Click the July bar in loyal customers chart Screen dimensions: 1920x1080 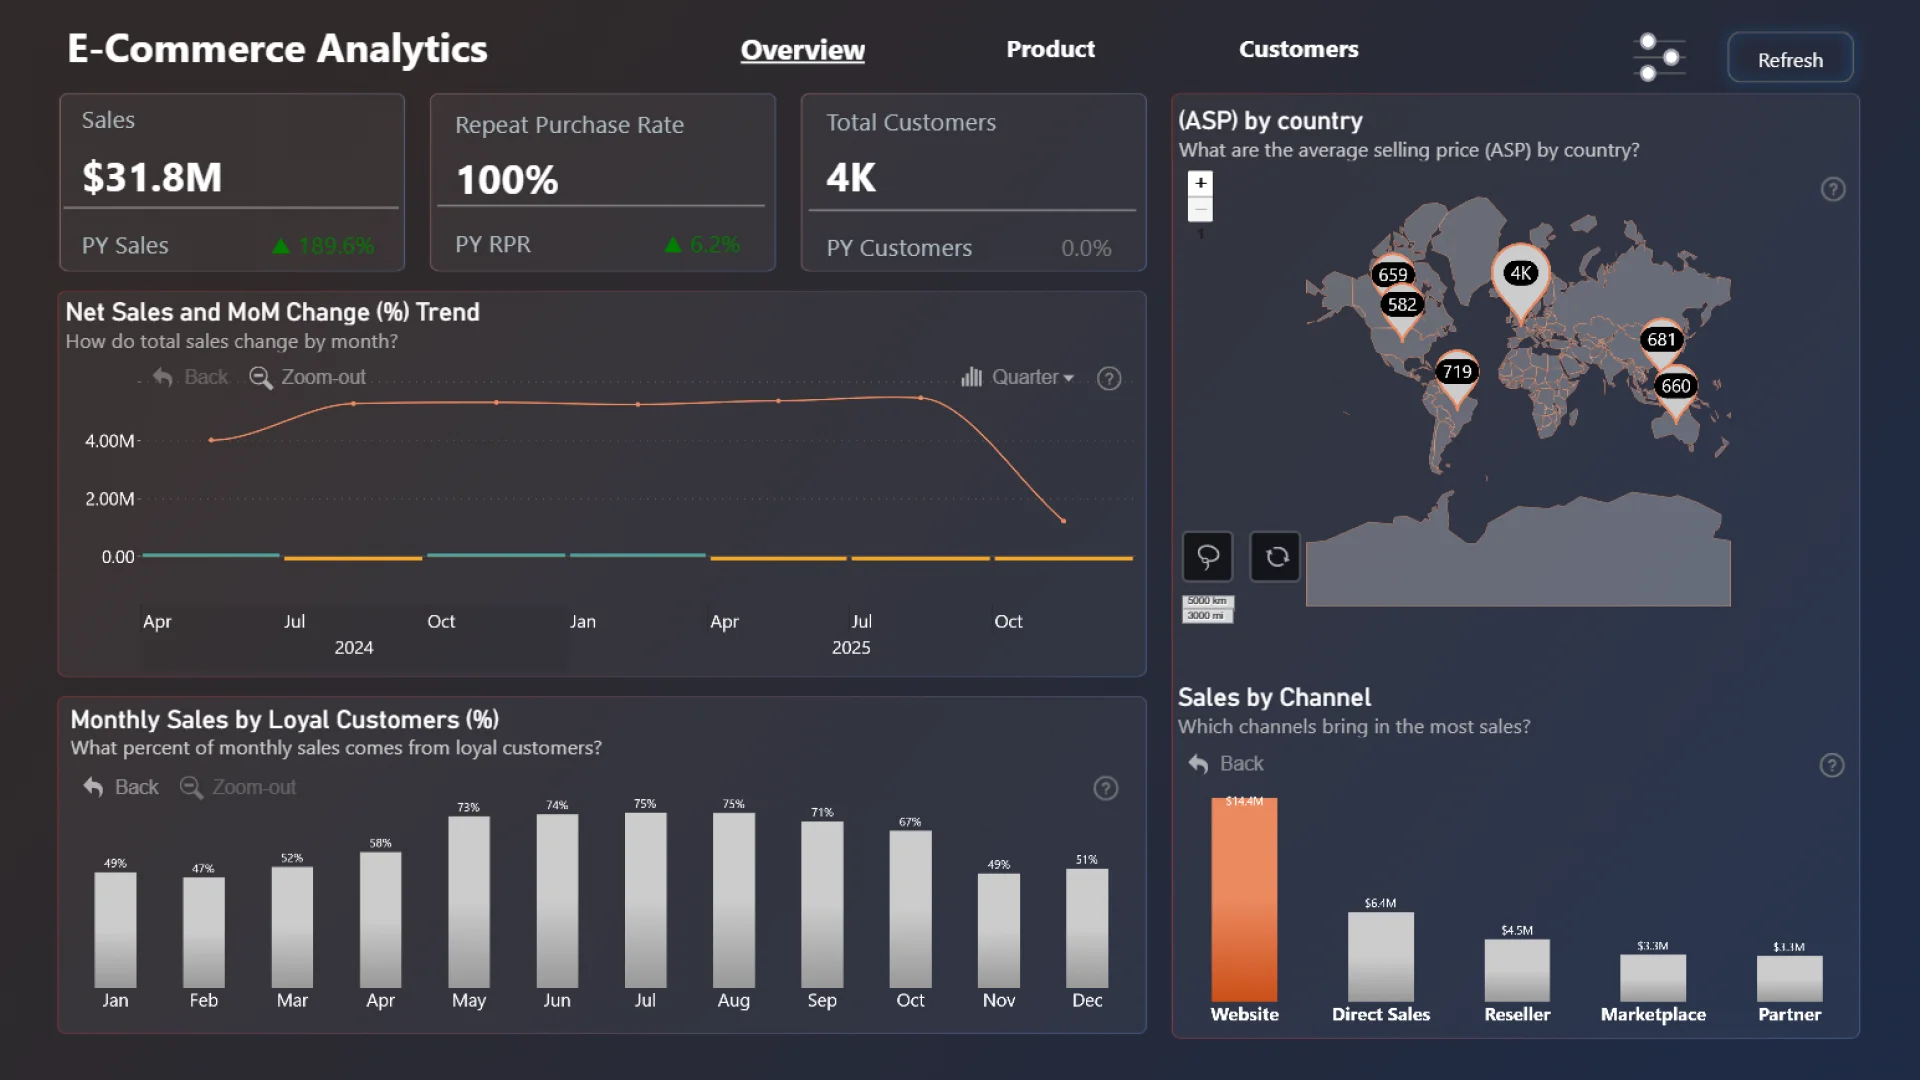pos(645,900)
